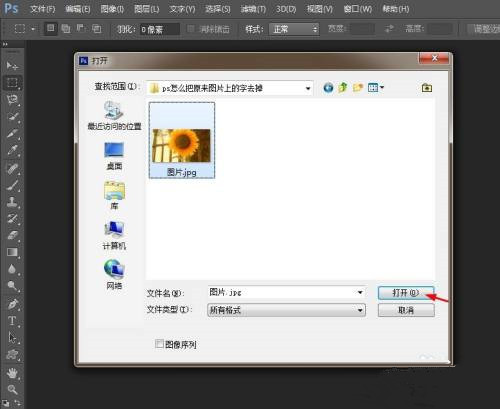Select the 图片.jpg sunflower thumbnail

[x=182, y=140]
